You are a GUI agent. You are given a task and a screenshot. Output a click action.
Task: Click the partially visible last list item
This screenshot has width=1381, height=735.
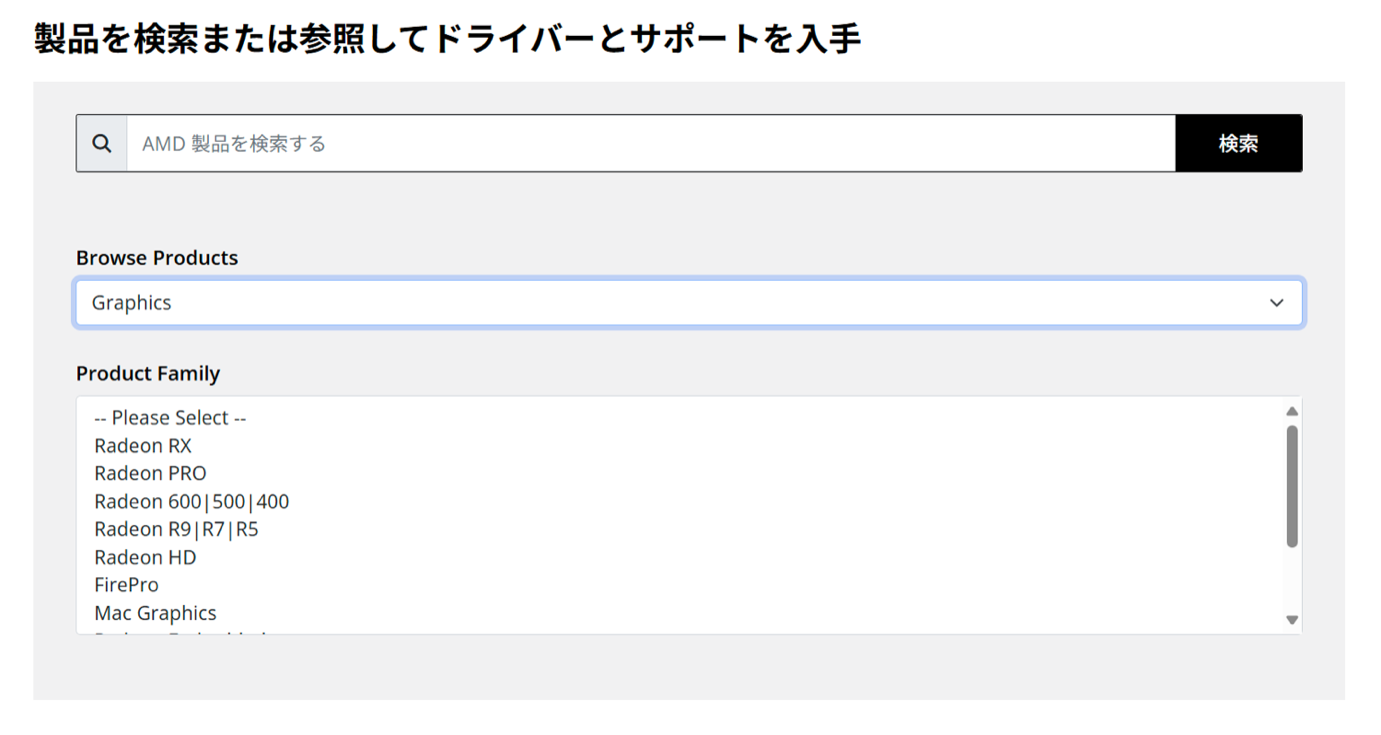coord(180,631)
